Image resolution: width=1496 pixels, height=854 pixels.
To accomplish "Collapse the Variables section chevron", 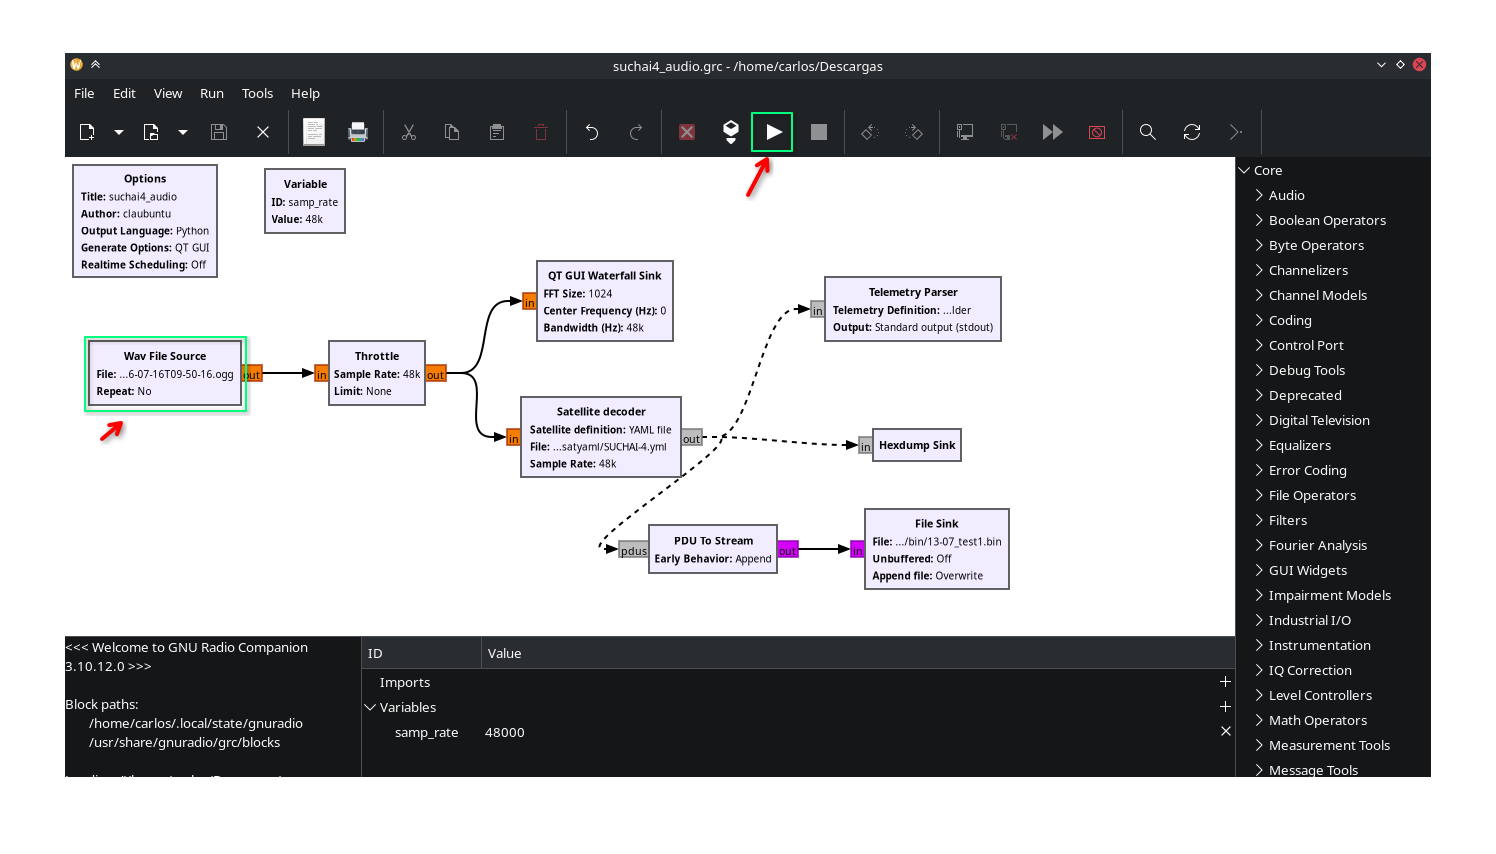I will tap(370, 707).
